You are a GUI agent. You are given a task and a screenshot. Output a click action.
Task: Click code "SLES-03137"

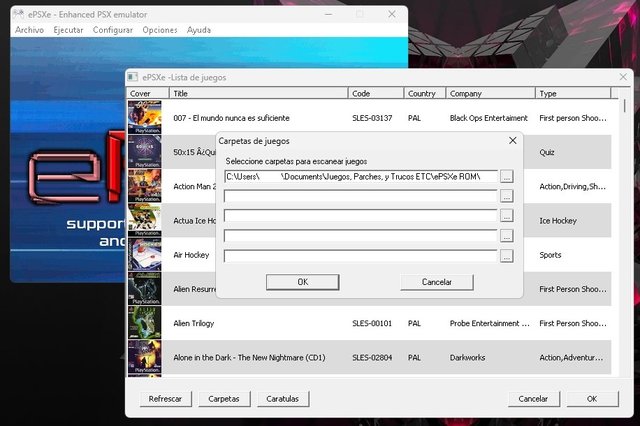(x=372, y=118)
